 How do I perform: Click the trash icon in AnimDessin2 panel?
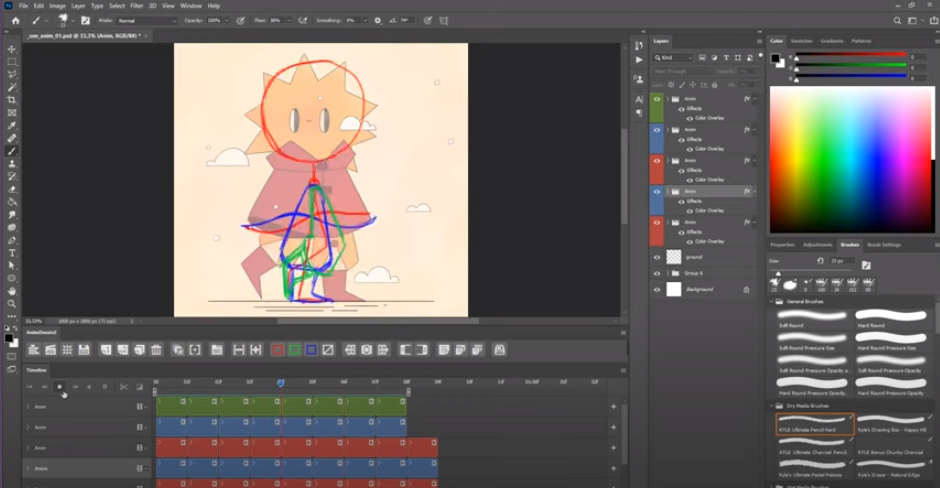point(156,350)
